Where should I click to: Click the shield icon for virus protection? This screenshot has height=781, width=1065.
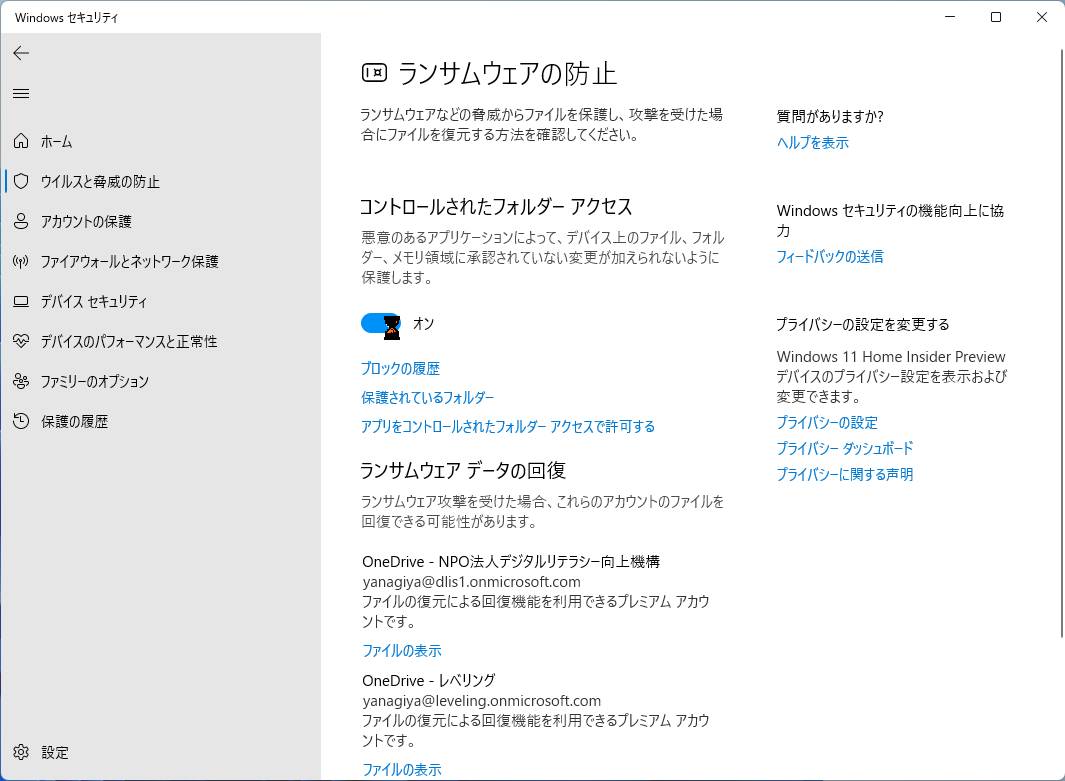(21, 181)
